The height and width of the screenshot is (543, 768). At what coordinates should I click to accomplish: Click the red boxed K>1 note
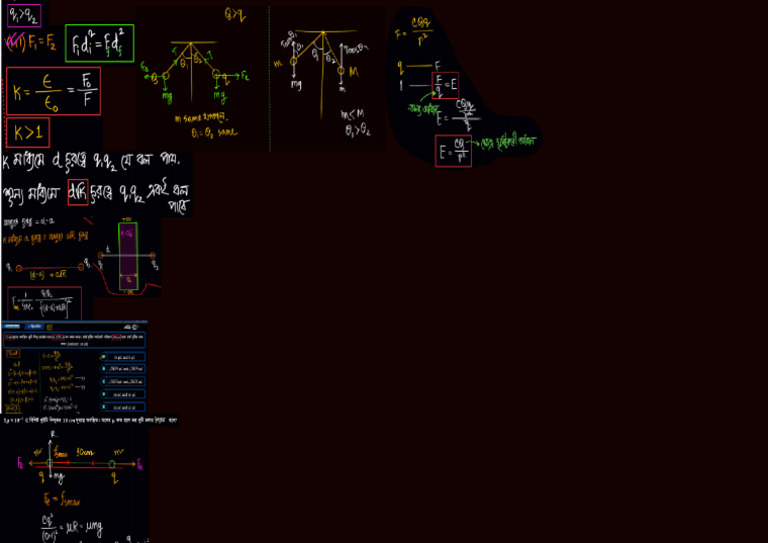(x=28, y=133)
